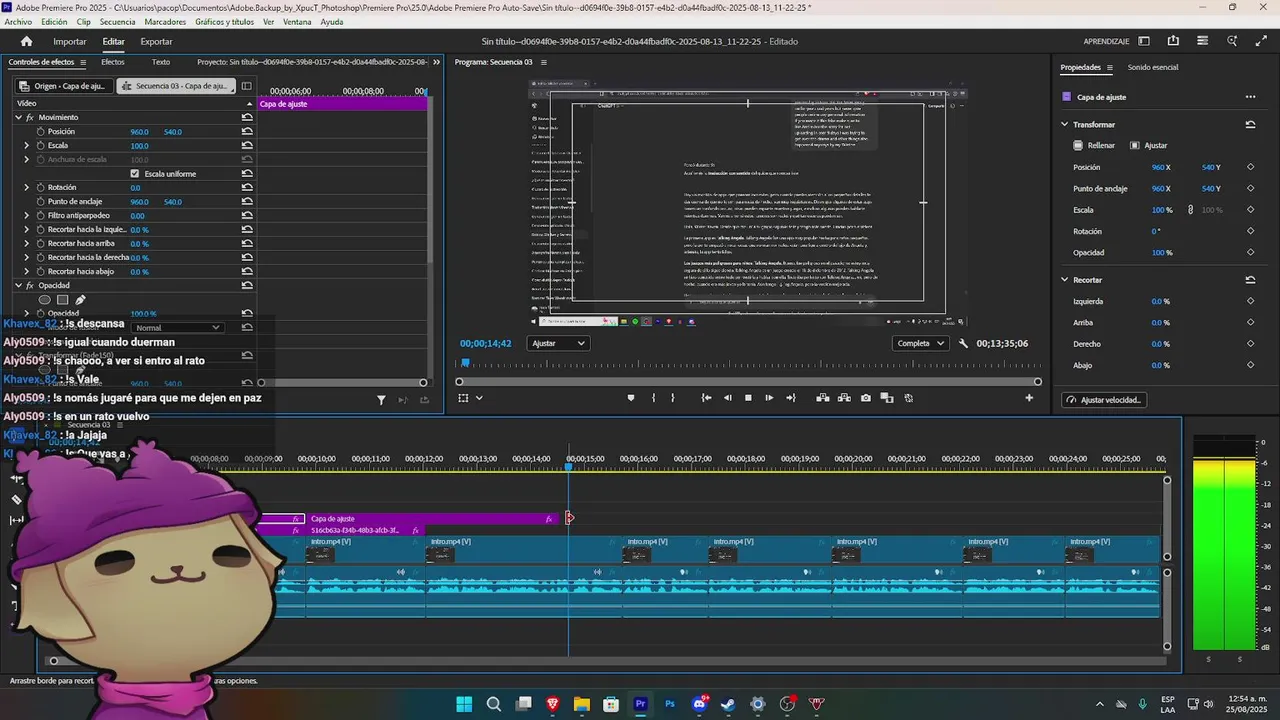Stop playback in Program monitor

click(748, 398)
